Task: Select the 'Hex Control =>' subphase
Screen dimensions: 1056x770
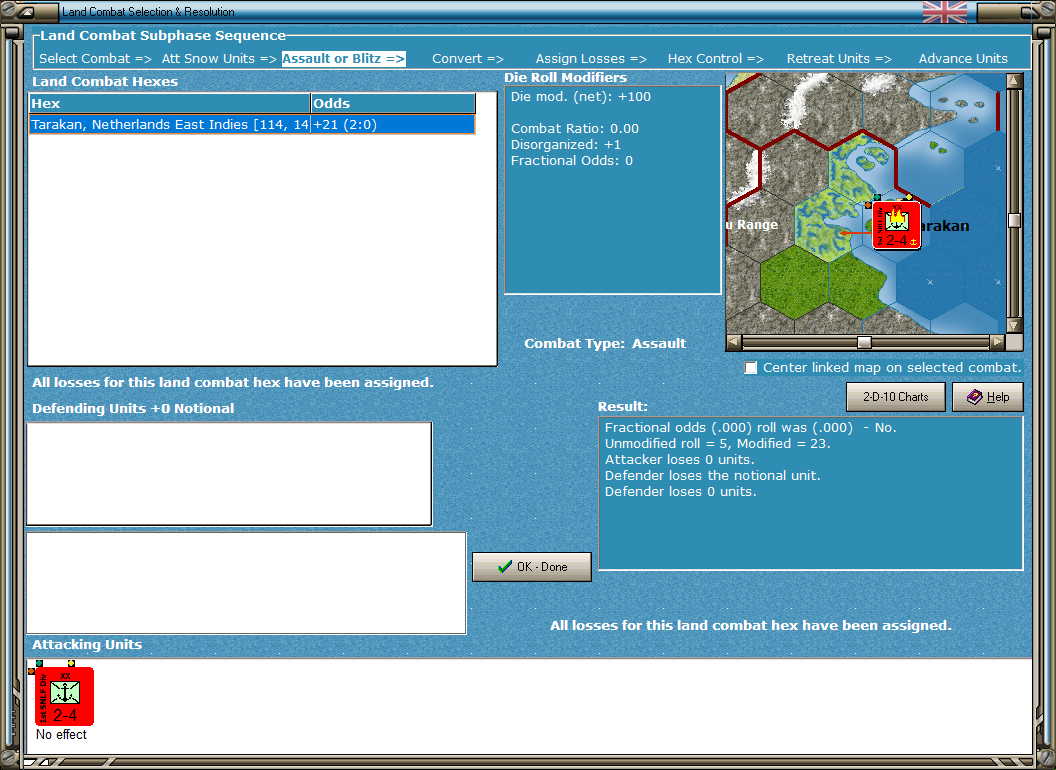Action: click(715, 59)
